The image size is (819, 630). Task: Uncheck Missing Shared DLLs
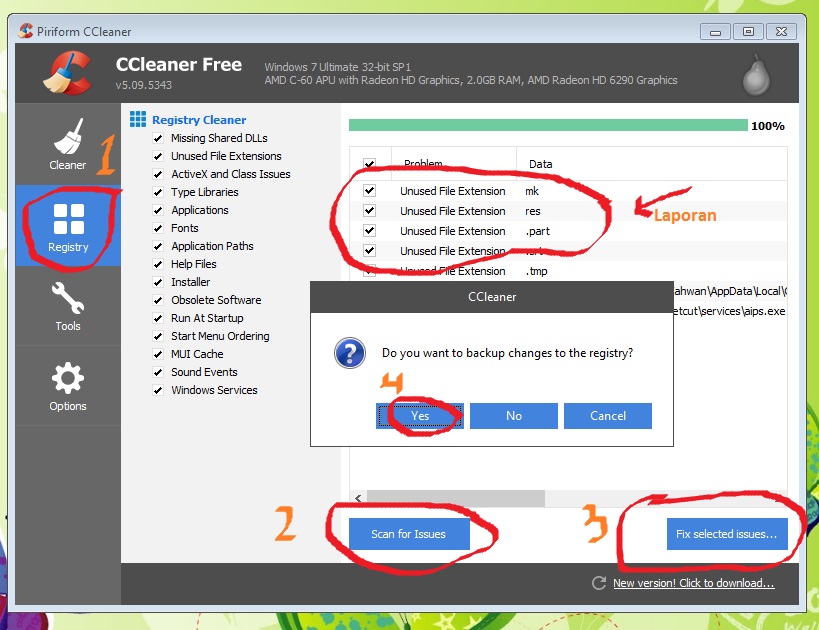pyautogui.click(x=158, y=138)
